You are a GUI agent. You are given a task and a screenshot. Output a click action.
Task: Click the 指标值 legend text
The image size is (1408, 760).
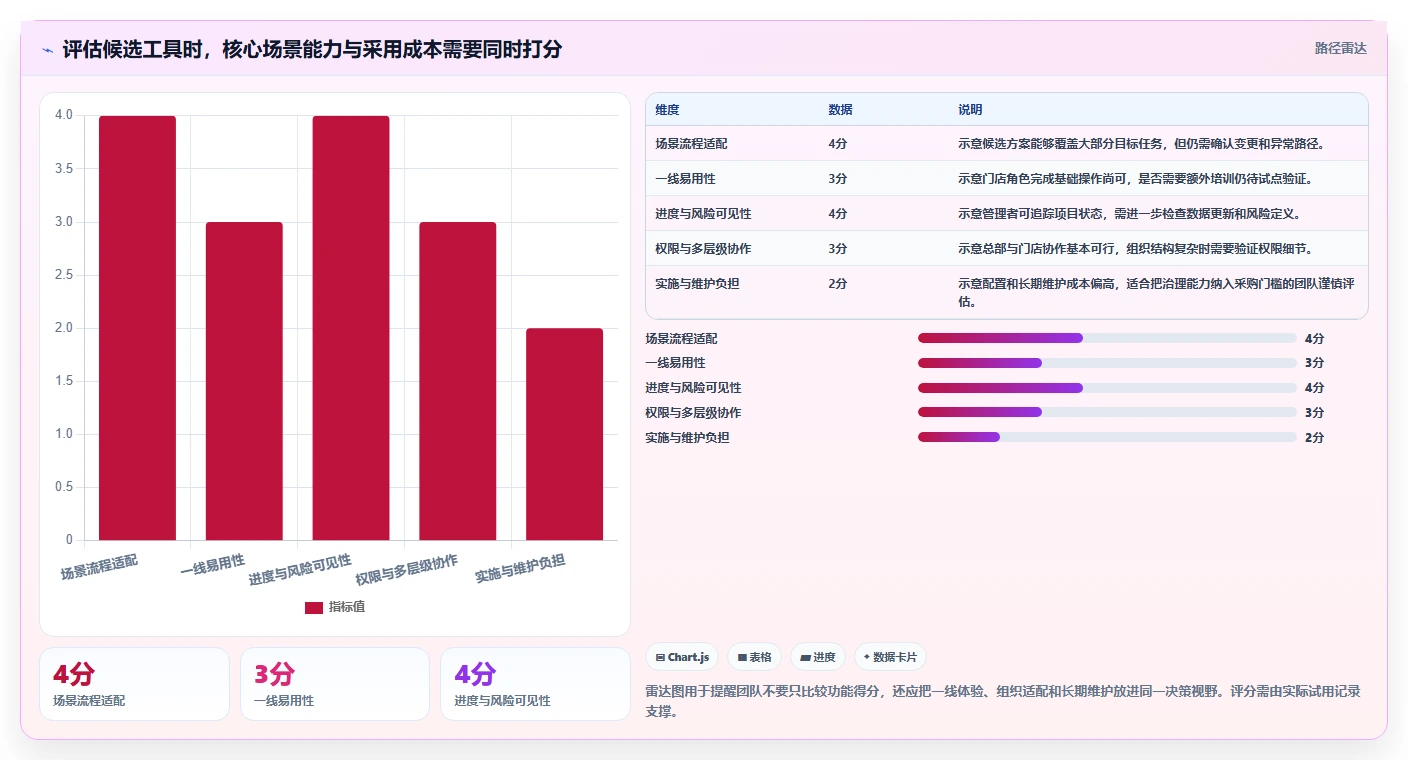[347, 607]
